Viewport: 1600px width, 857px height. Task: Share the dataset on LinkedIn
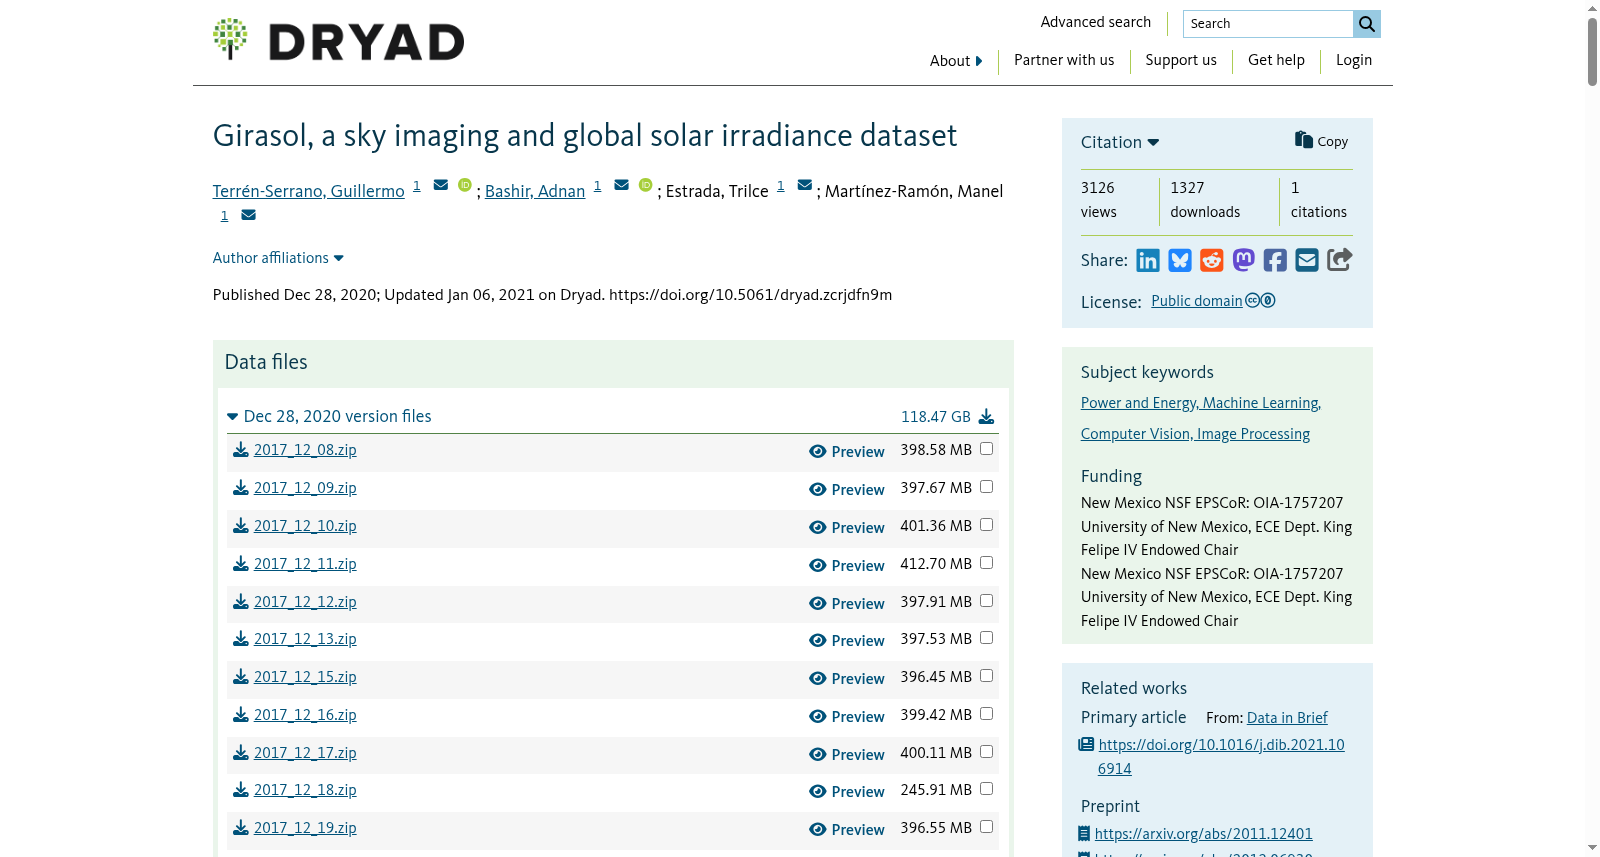coord(1148,261)
